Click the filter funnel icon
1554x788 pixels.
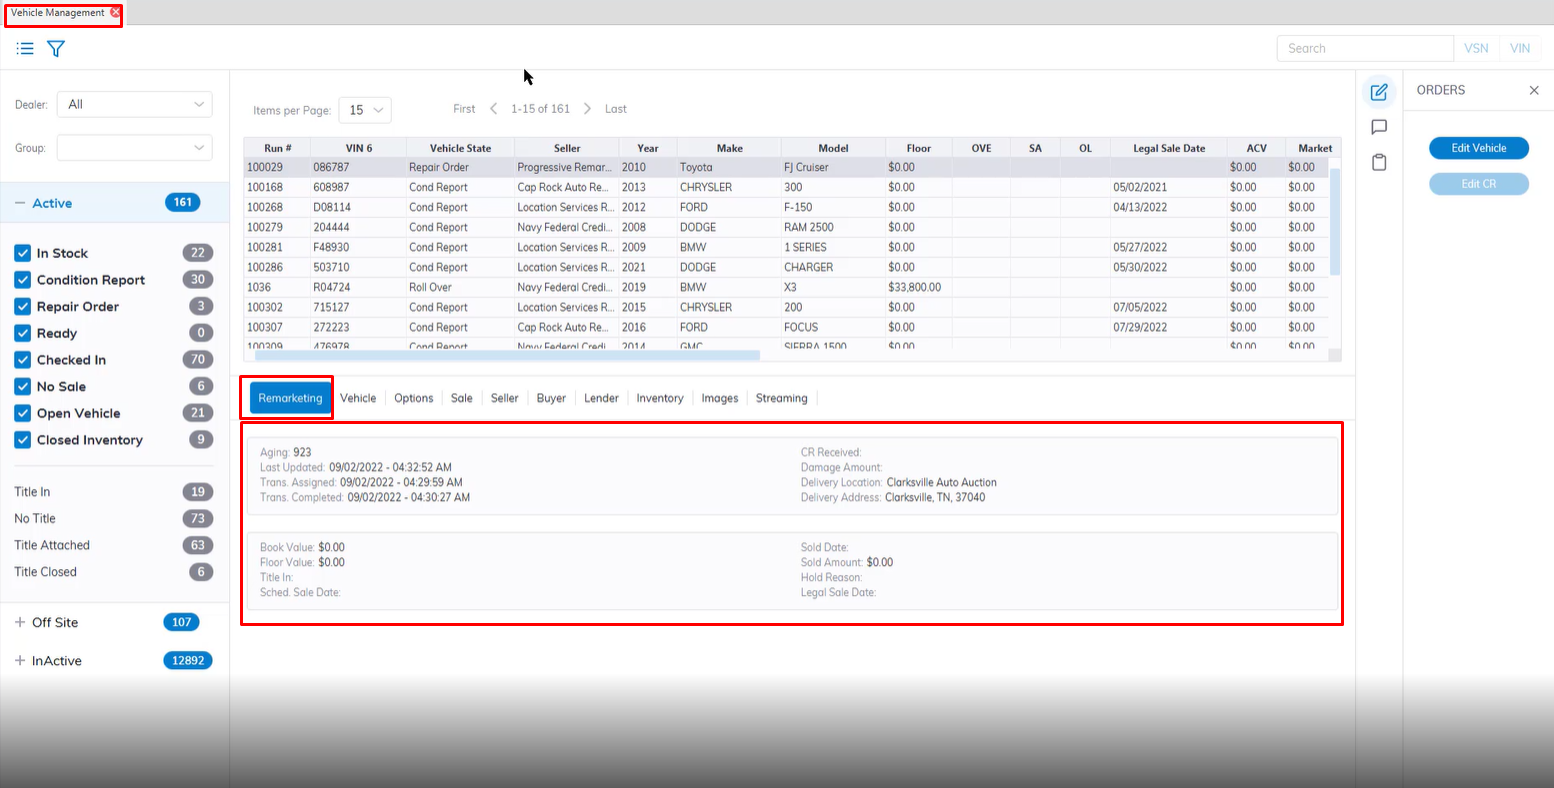point(56,48)
